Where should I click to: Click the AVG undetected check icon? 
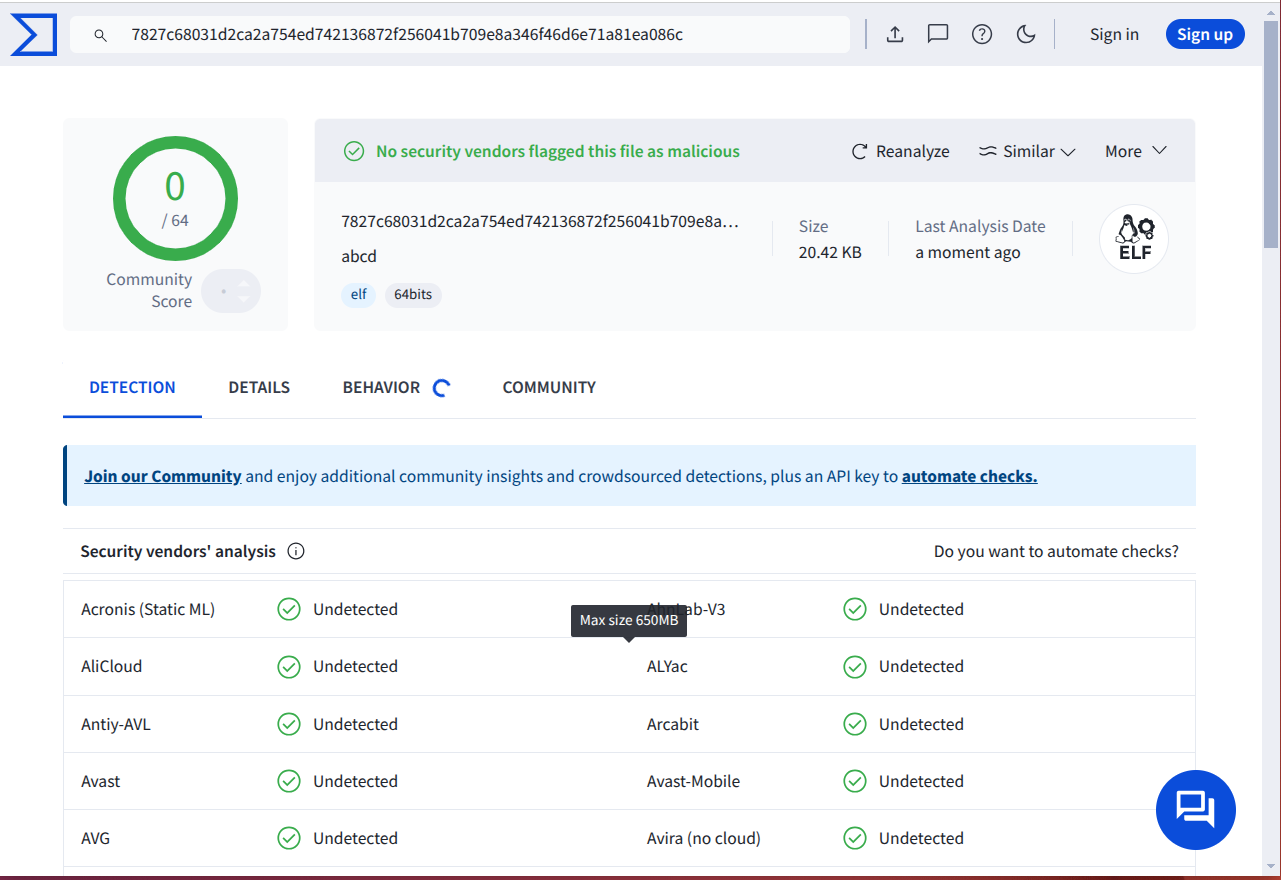coord(289,838)
